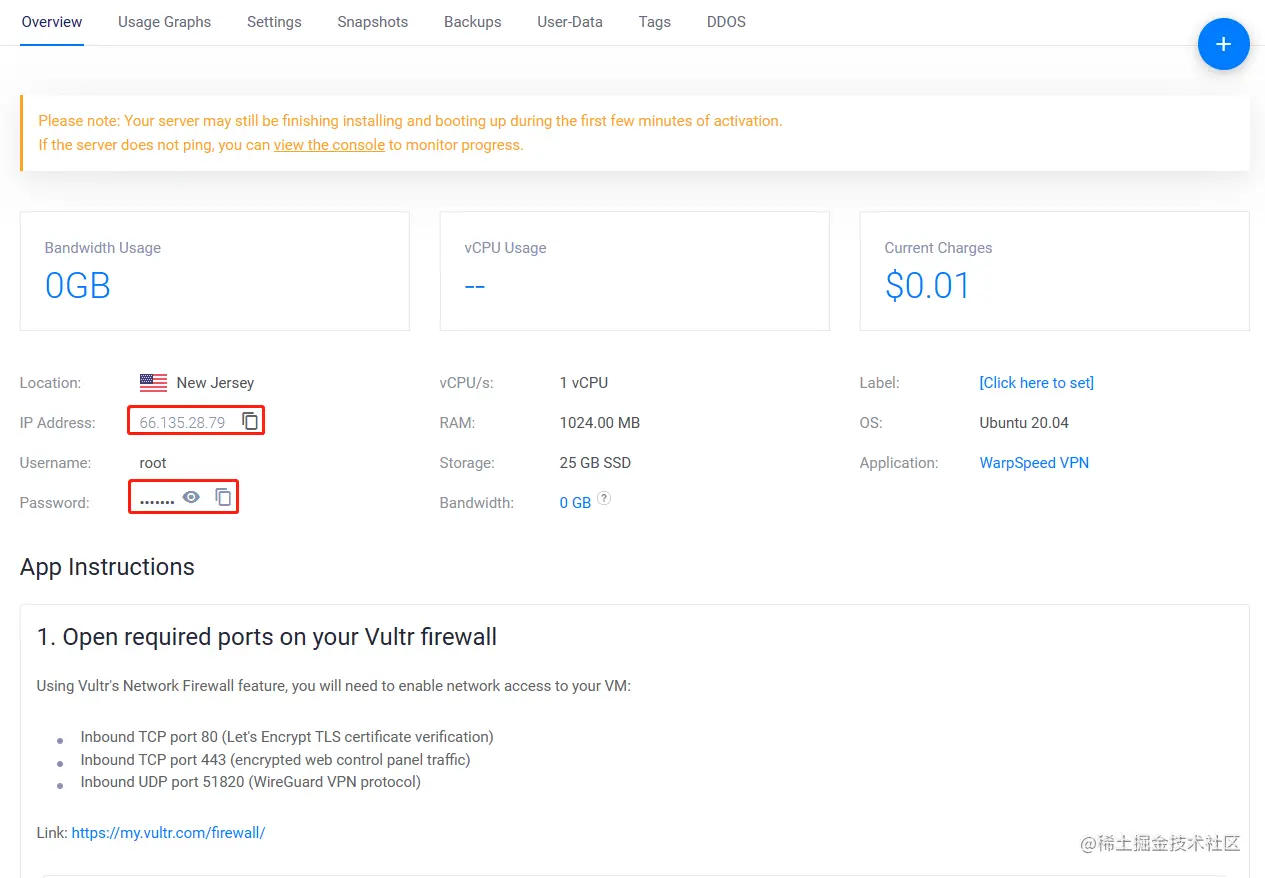This screenshot has height=878, width=1265.
Task: Click the 'Please note' orange warning text
Action: point(410,121)
